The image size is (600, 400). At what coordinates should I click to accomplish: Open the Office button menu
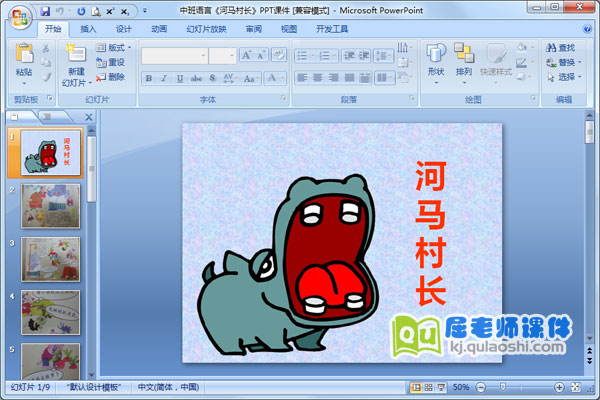tap(20, 18)
